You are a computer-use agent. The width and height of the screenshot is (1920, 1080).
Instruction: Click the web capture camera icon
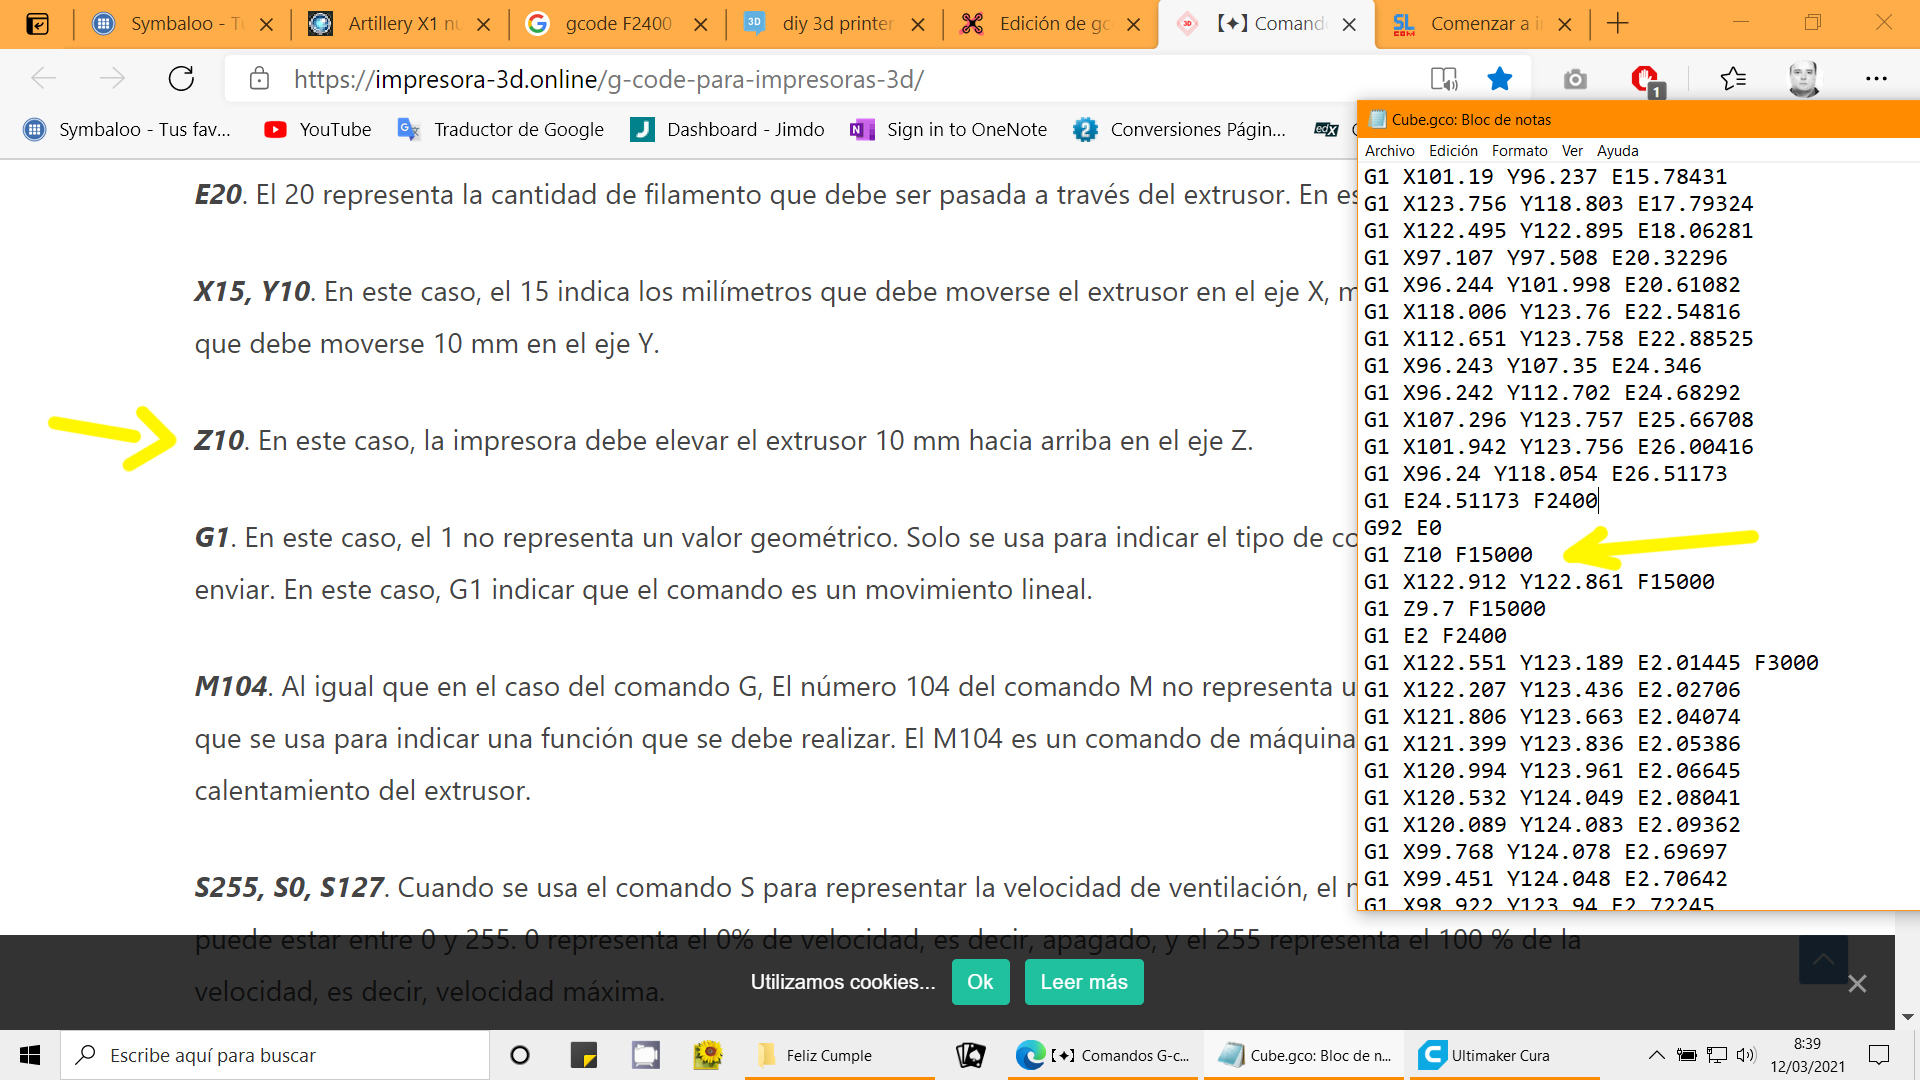click(x=1575, y=79)
